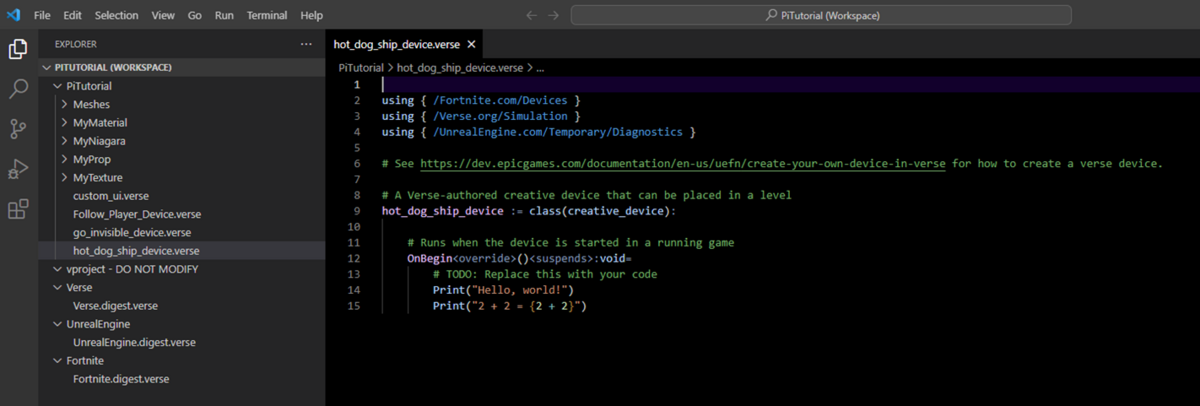Collapse the Fortnite folder
Viewport: 1200px width, 406px height.
point(182,361)
